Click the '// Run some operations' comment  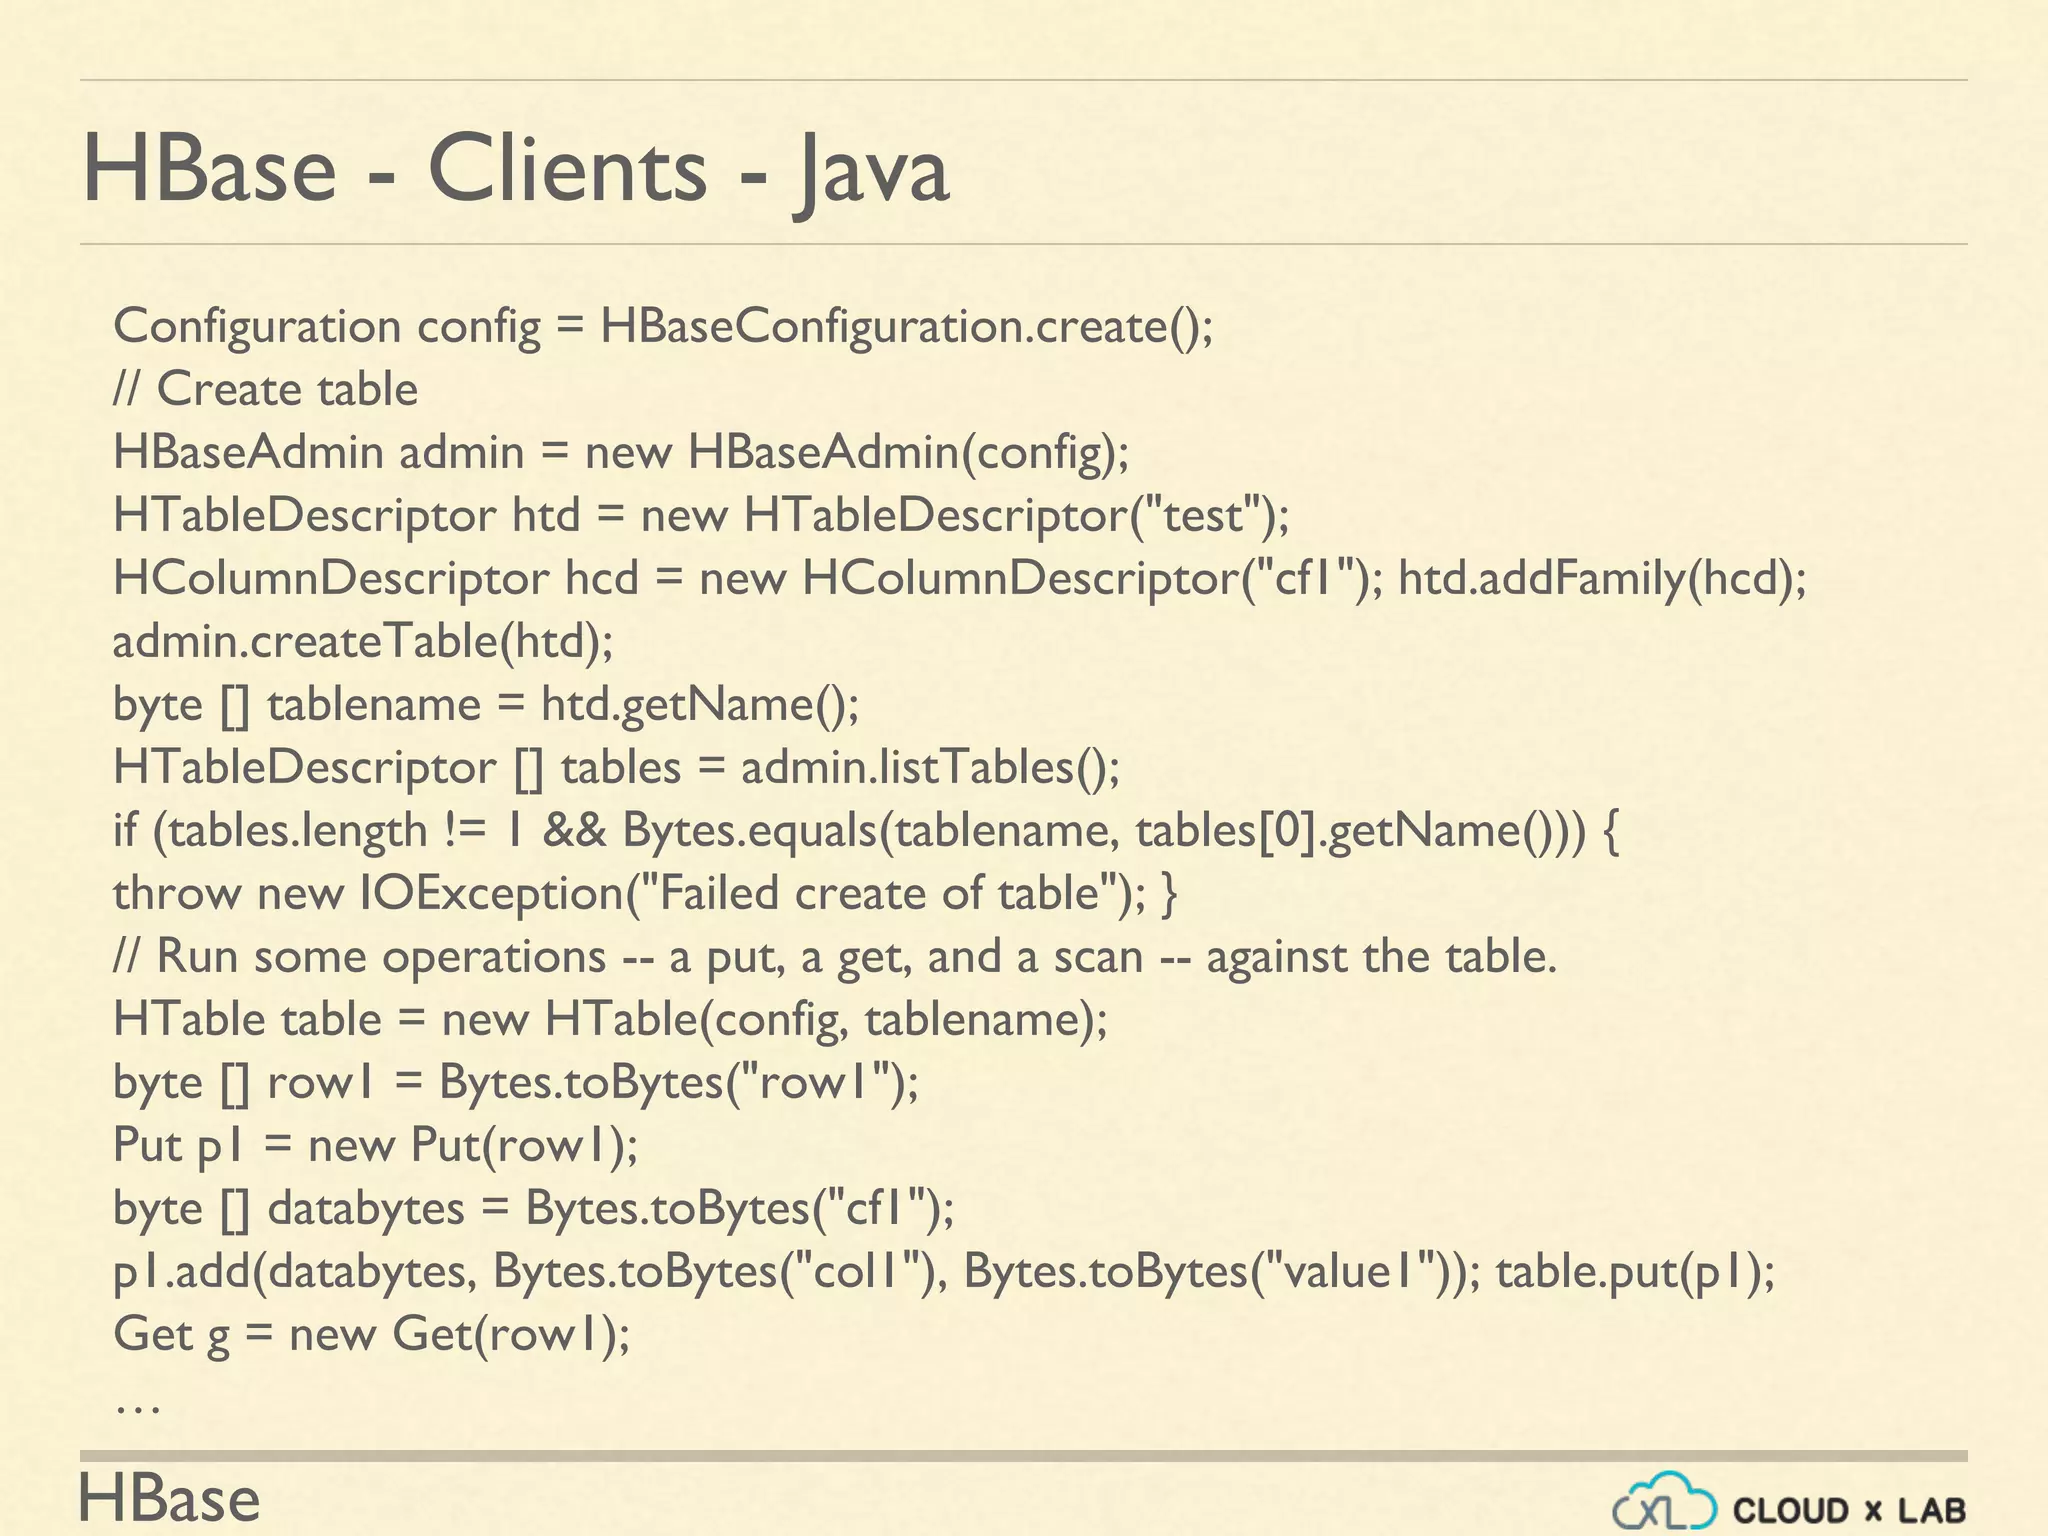(x=835, y=957)
